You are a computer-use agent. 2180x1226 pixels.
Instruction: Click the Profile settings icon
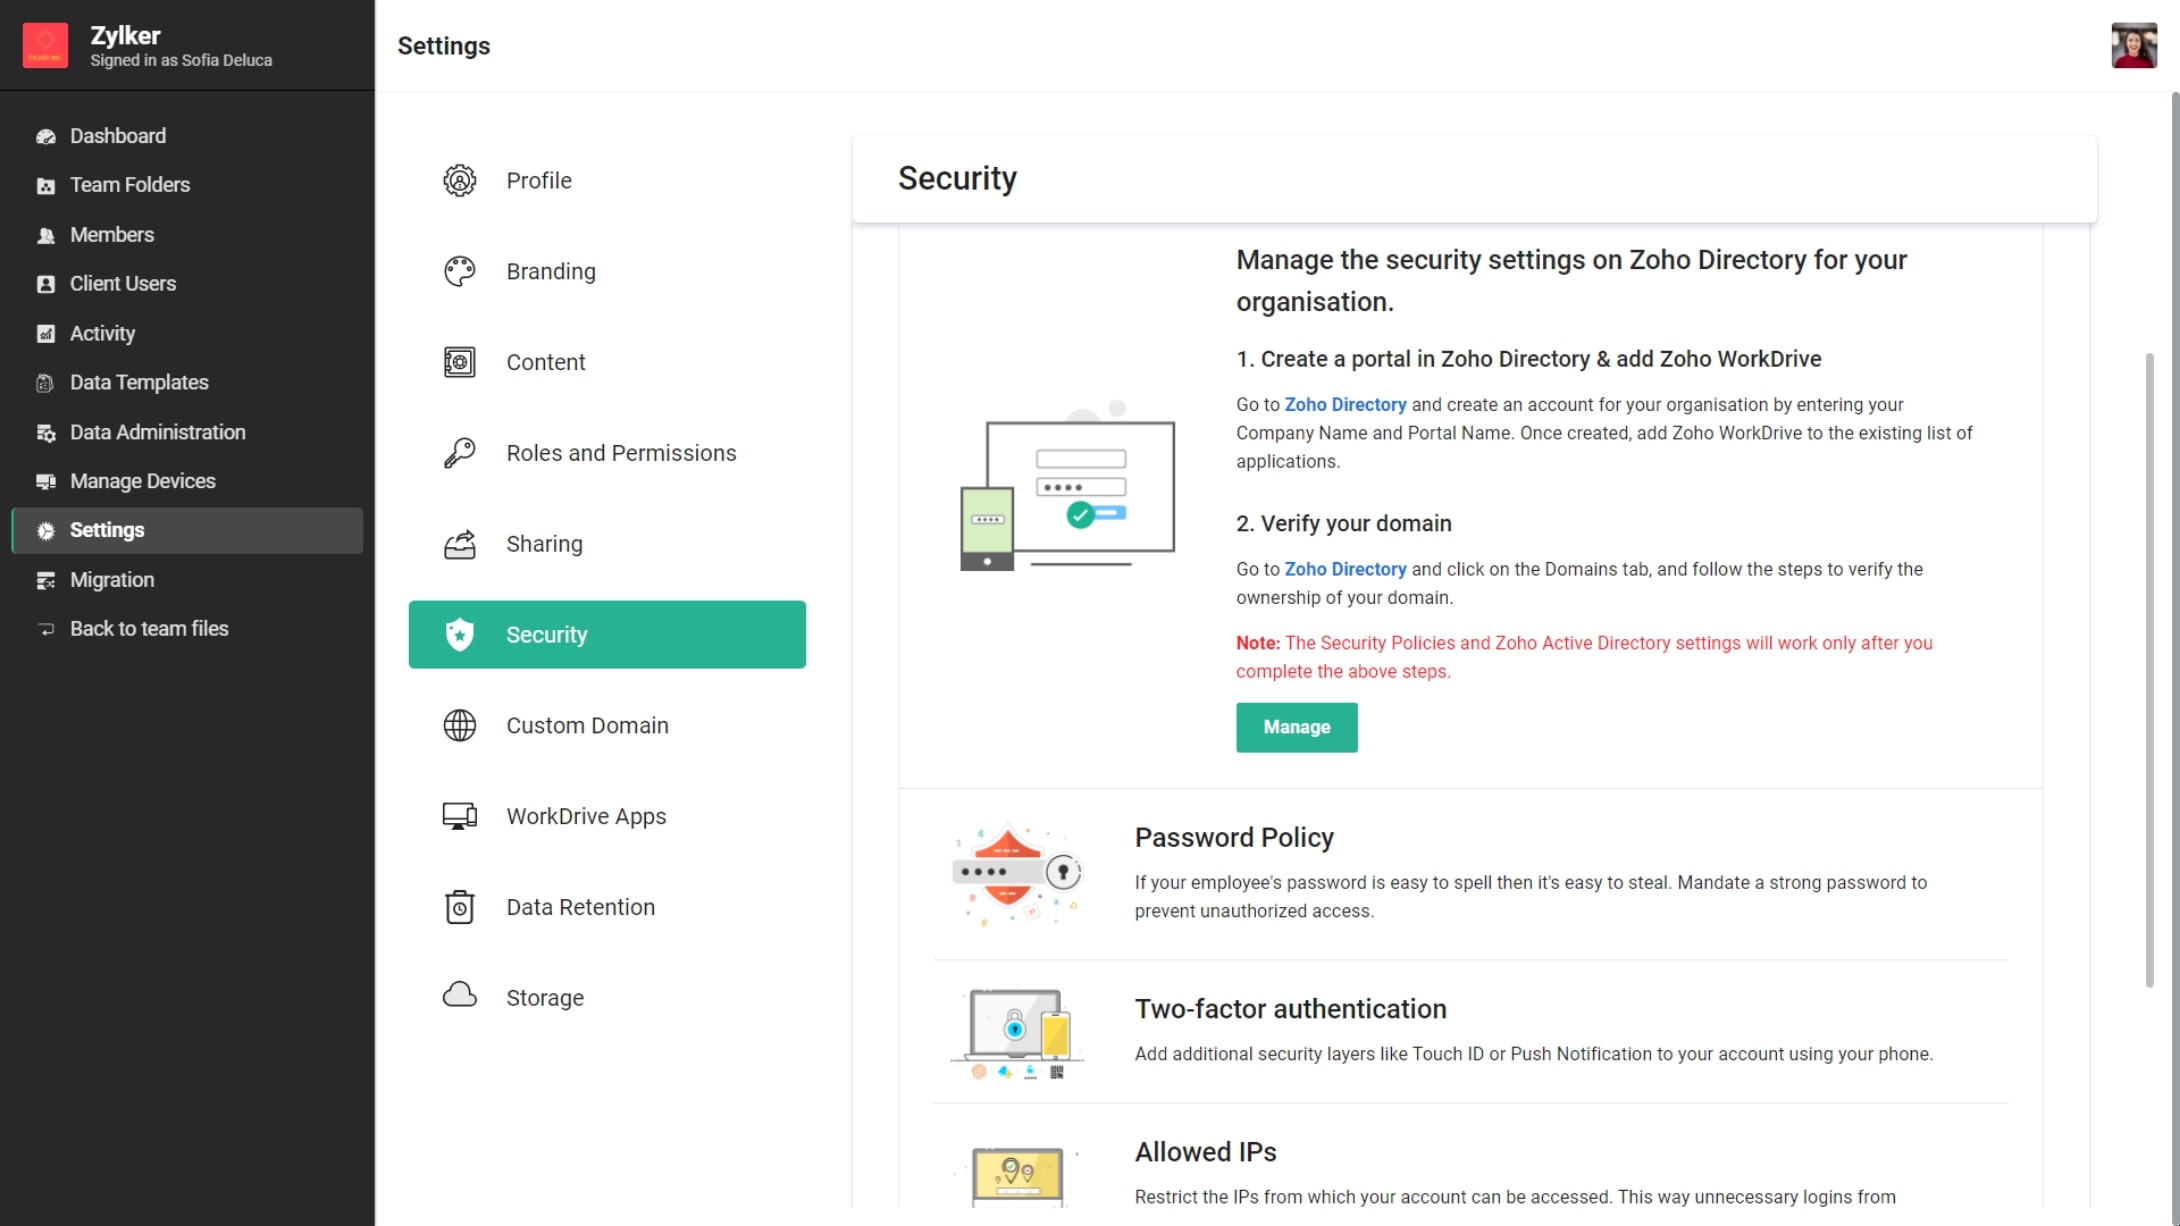tap(459, 181)
